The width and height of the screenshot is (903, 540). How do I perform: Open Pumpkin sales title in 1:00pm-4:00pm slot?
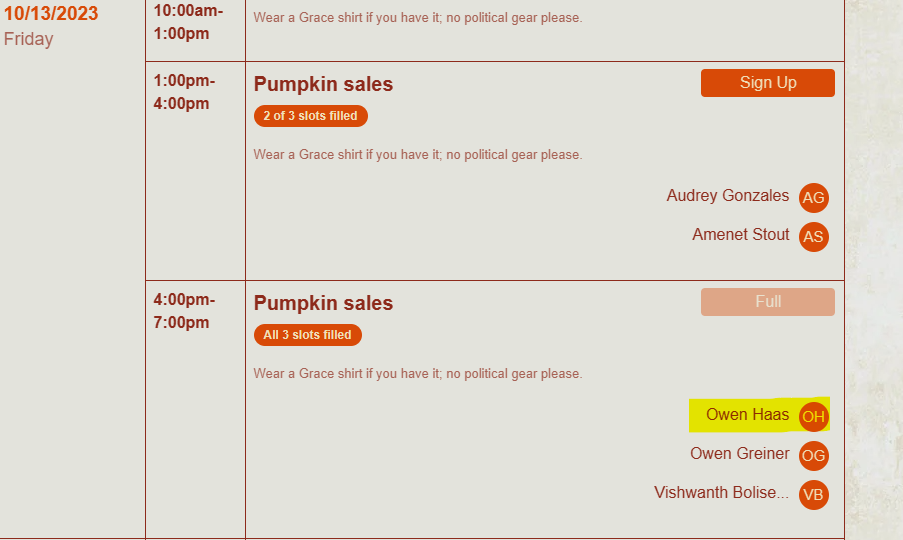(323, 85)
